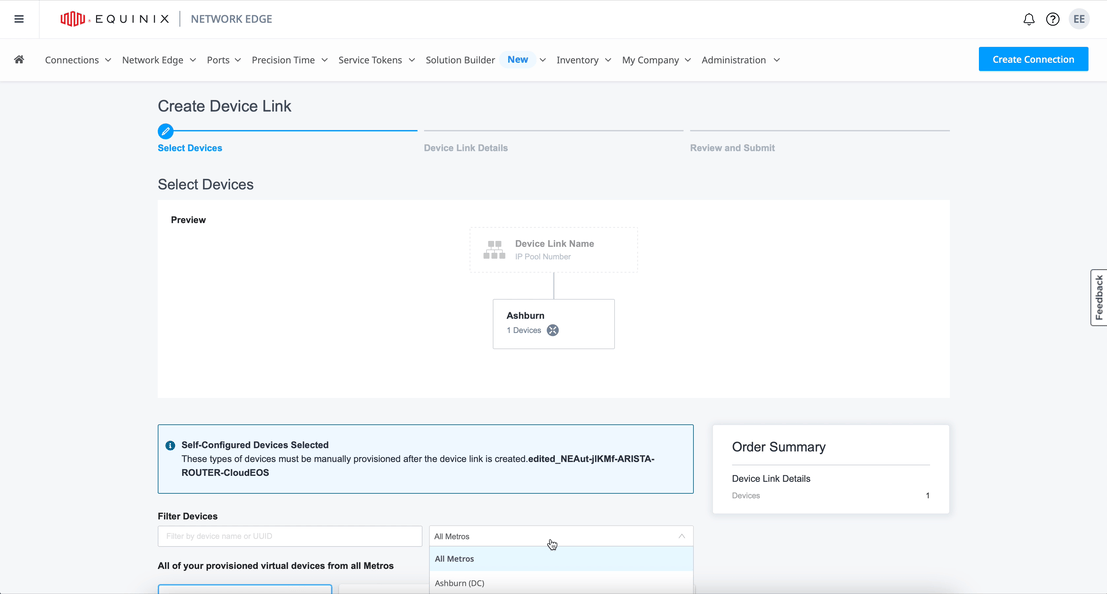Click the Equinix logo

[x=115, y=19]
